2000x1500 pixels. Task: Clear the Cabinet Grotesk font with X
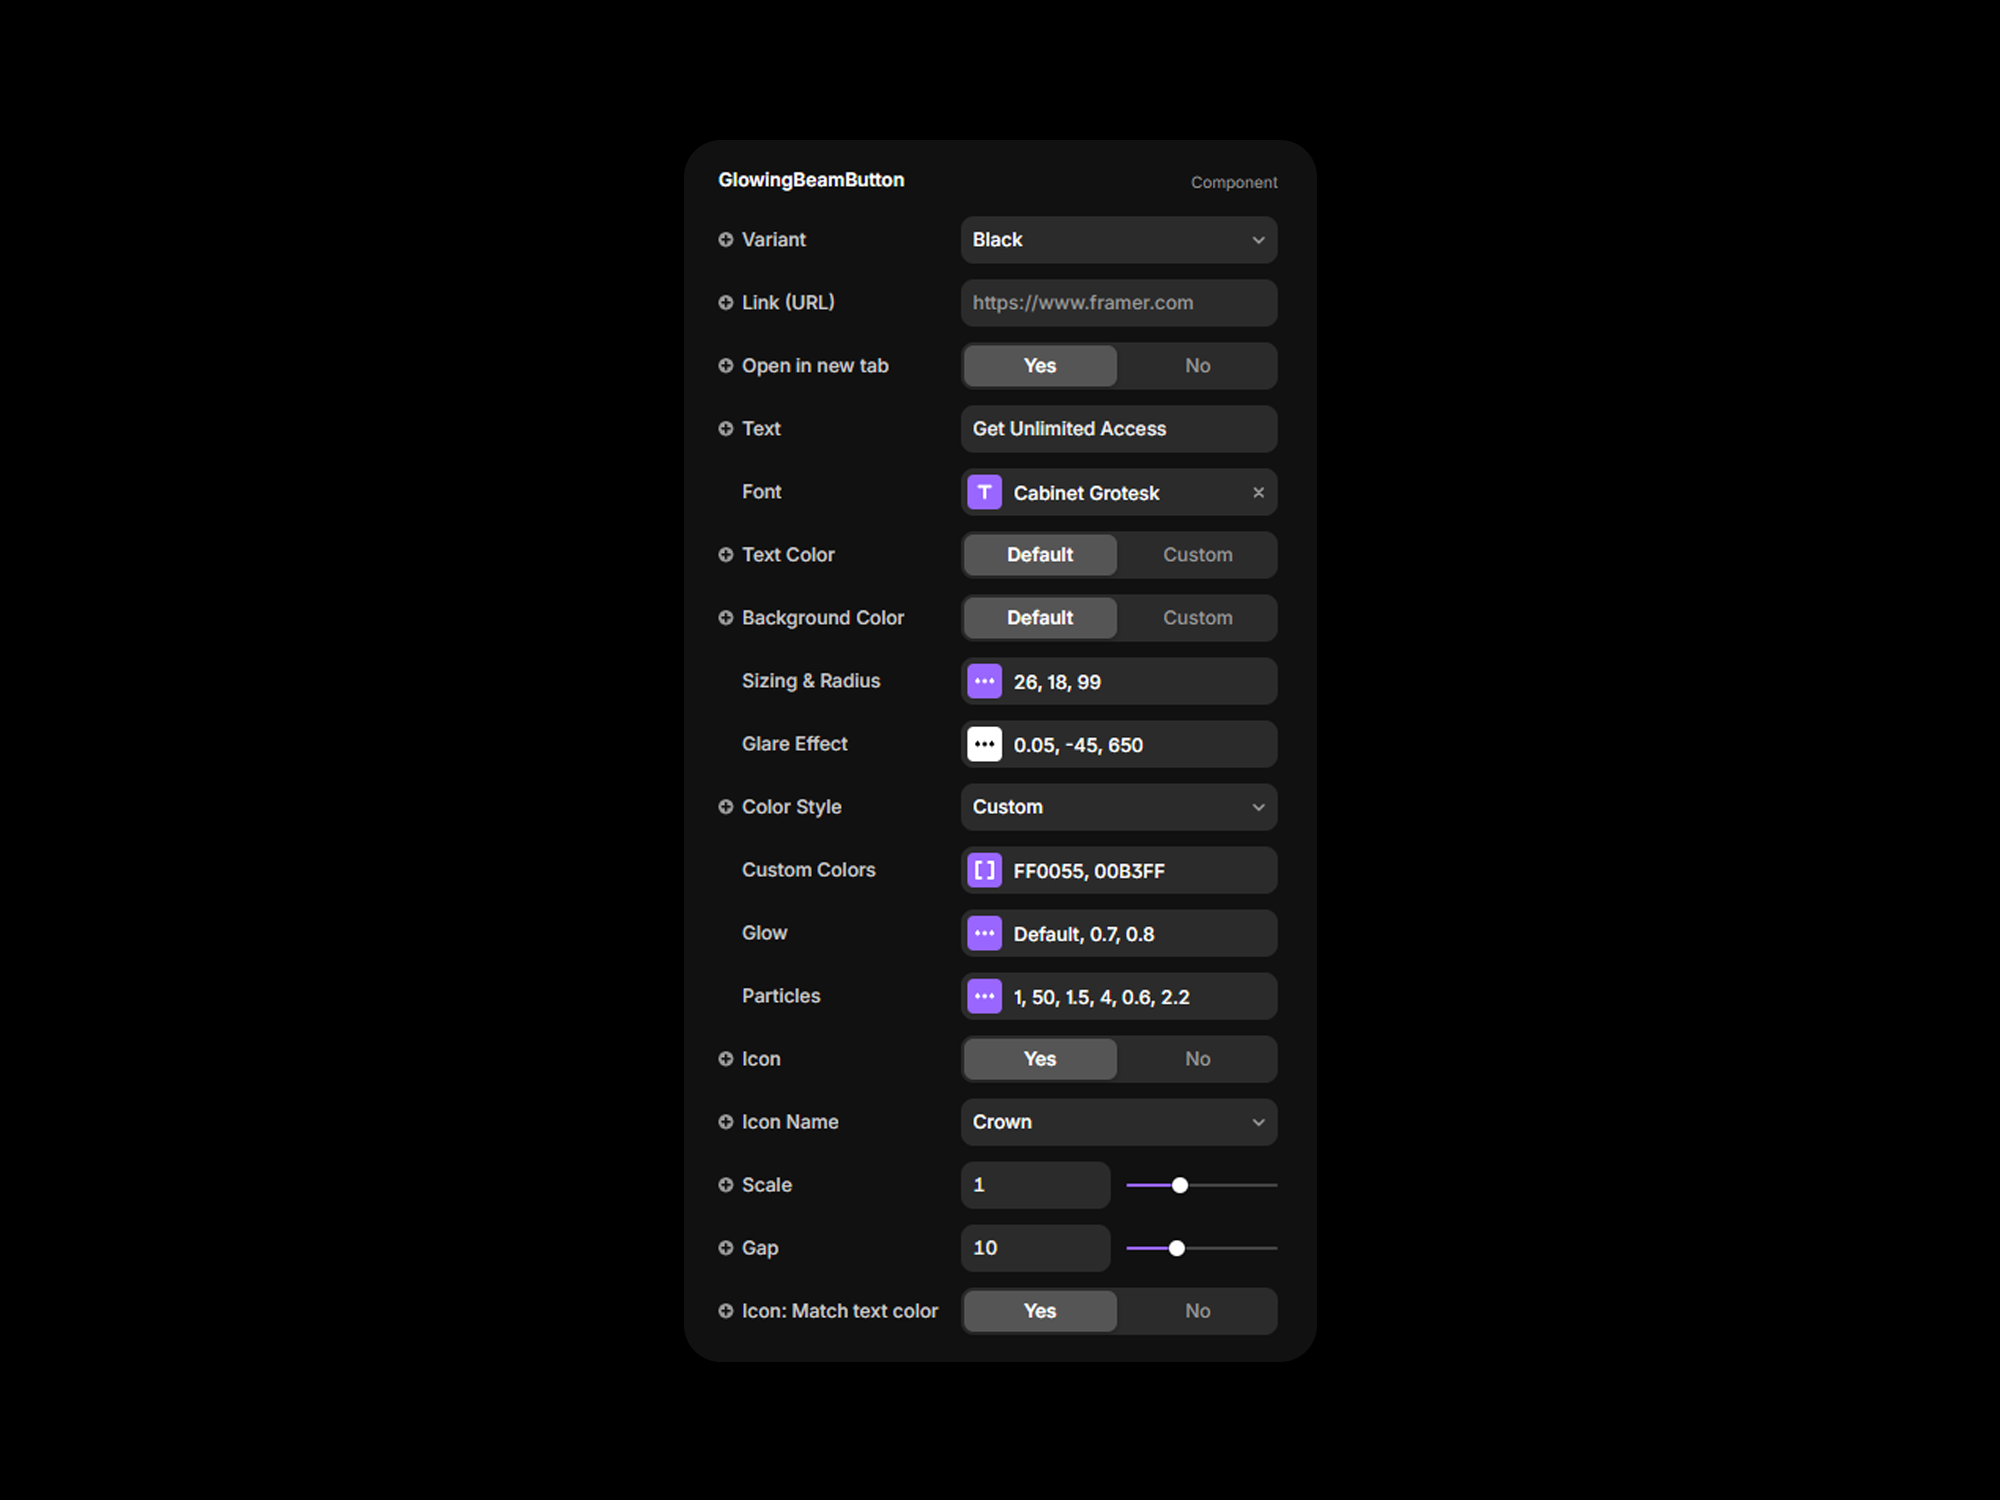tap(1258, 492)
